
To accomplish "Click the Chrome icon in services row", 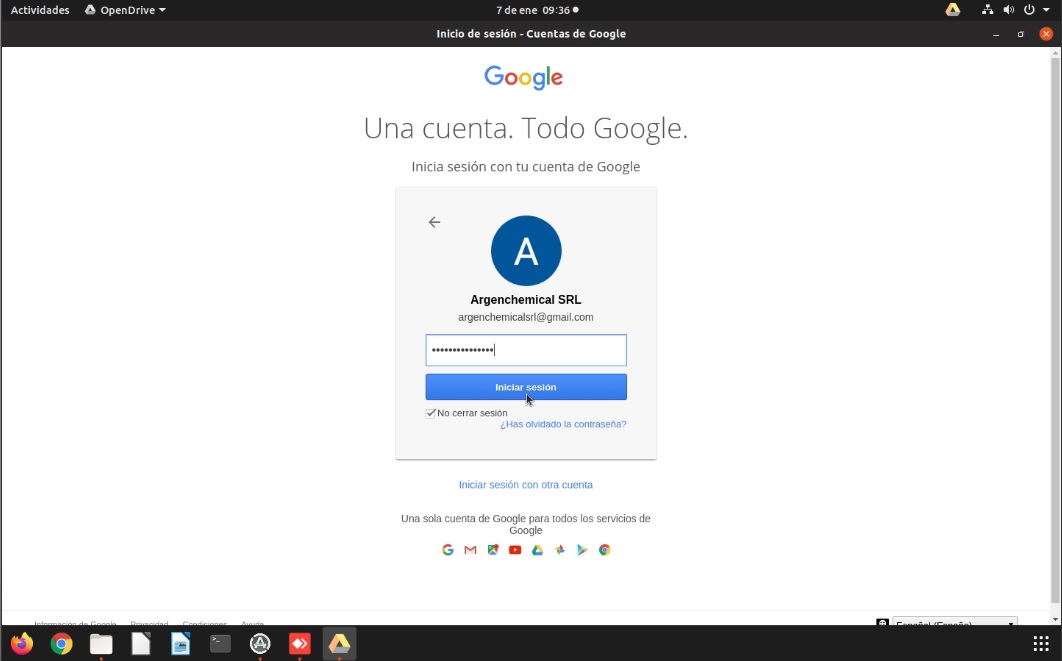I will click(604, 550).
